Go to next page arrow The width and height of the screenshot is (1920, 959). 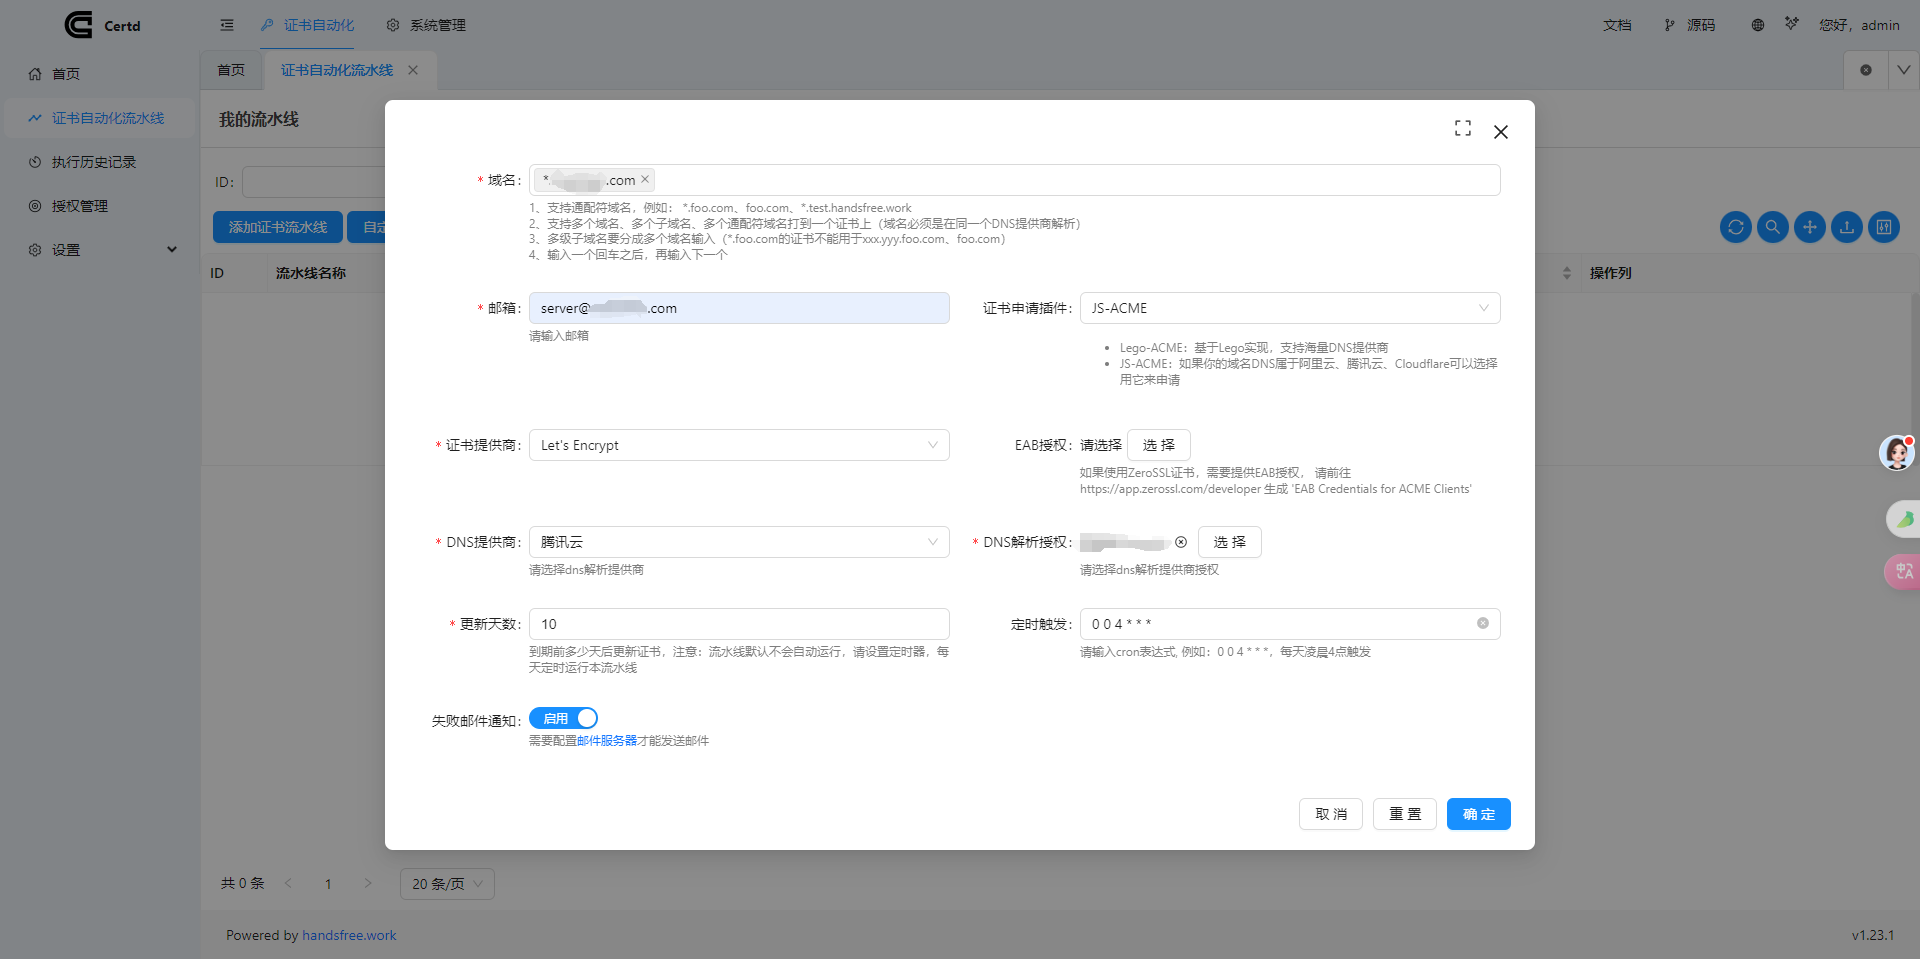coord(368,883)
